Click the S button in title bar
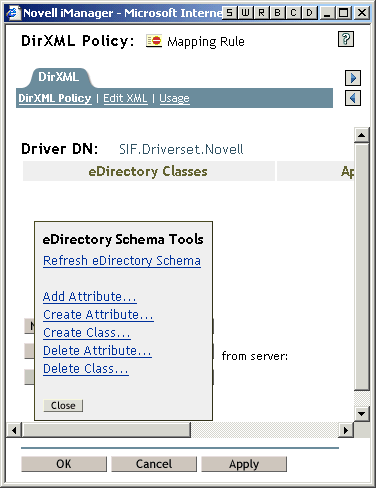 tap(229, 13)
